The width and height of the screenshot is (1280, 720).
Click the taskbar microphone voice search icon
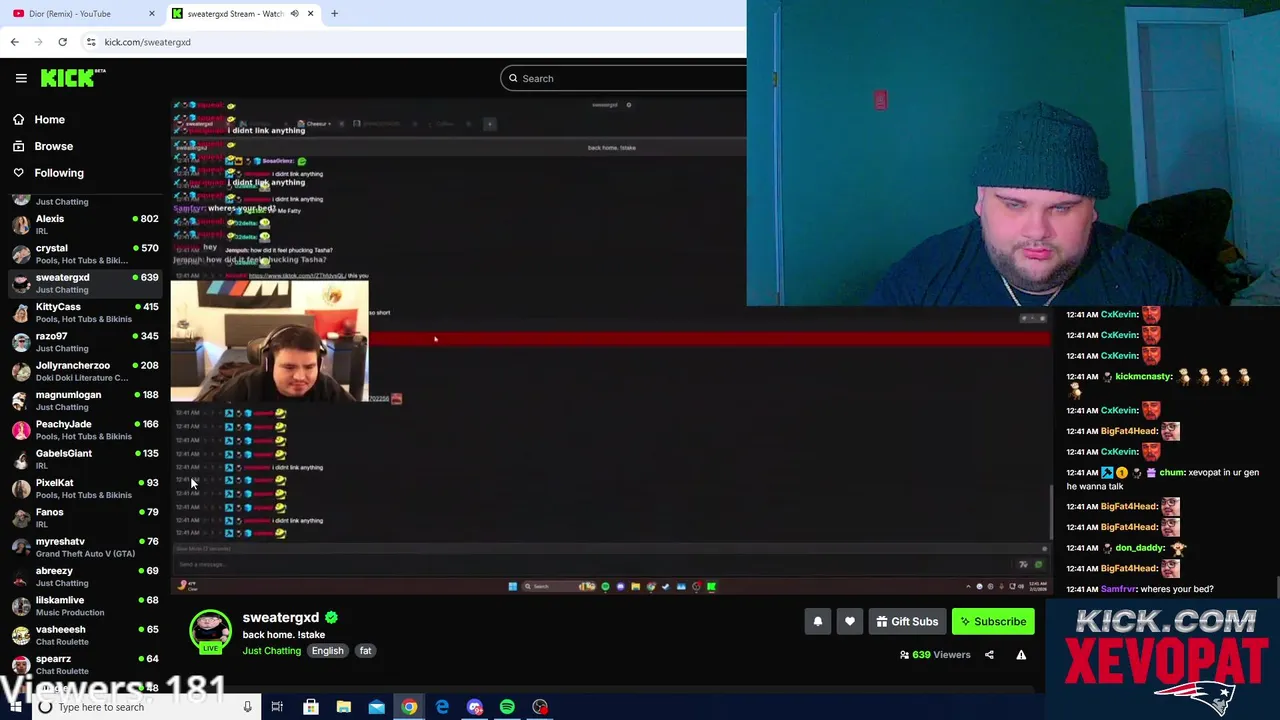[247, 707]
